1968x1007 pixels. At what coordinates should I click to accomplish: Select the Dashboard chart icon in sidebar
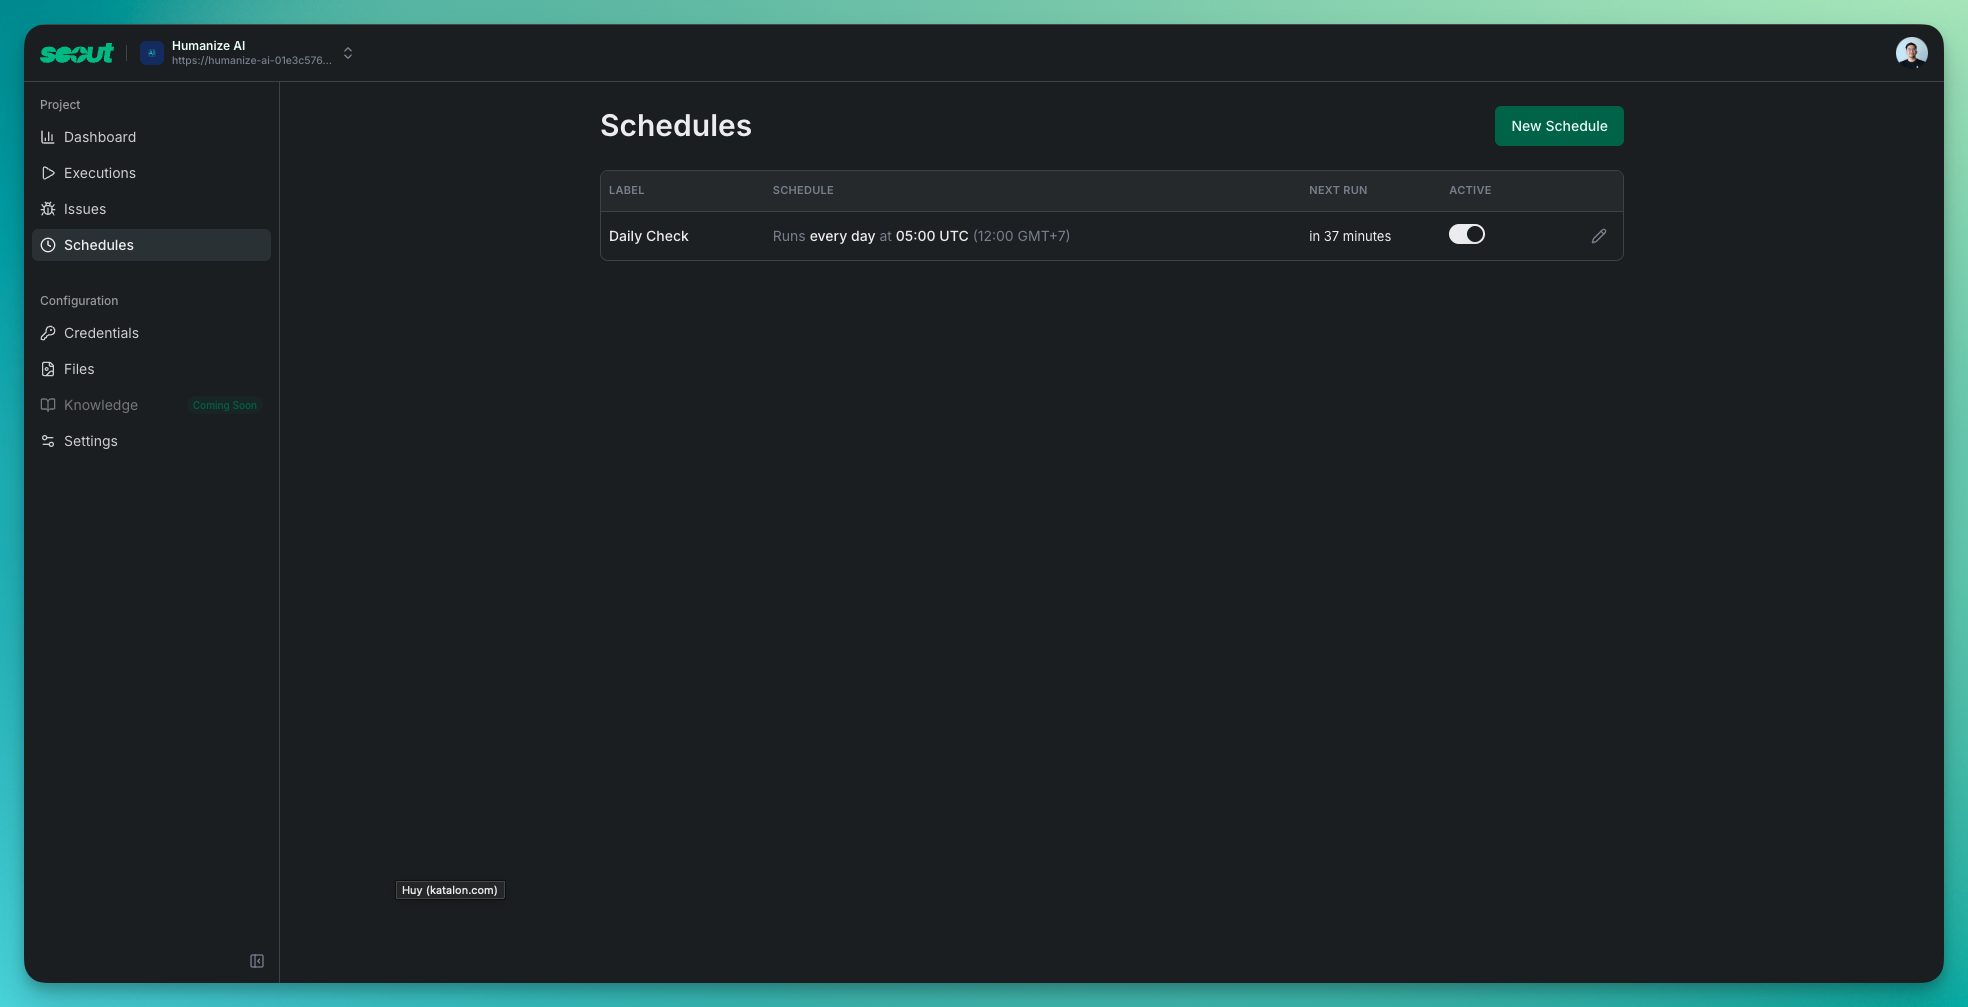[48, 137]
